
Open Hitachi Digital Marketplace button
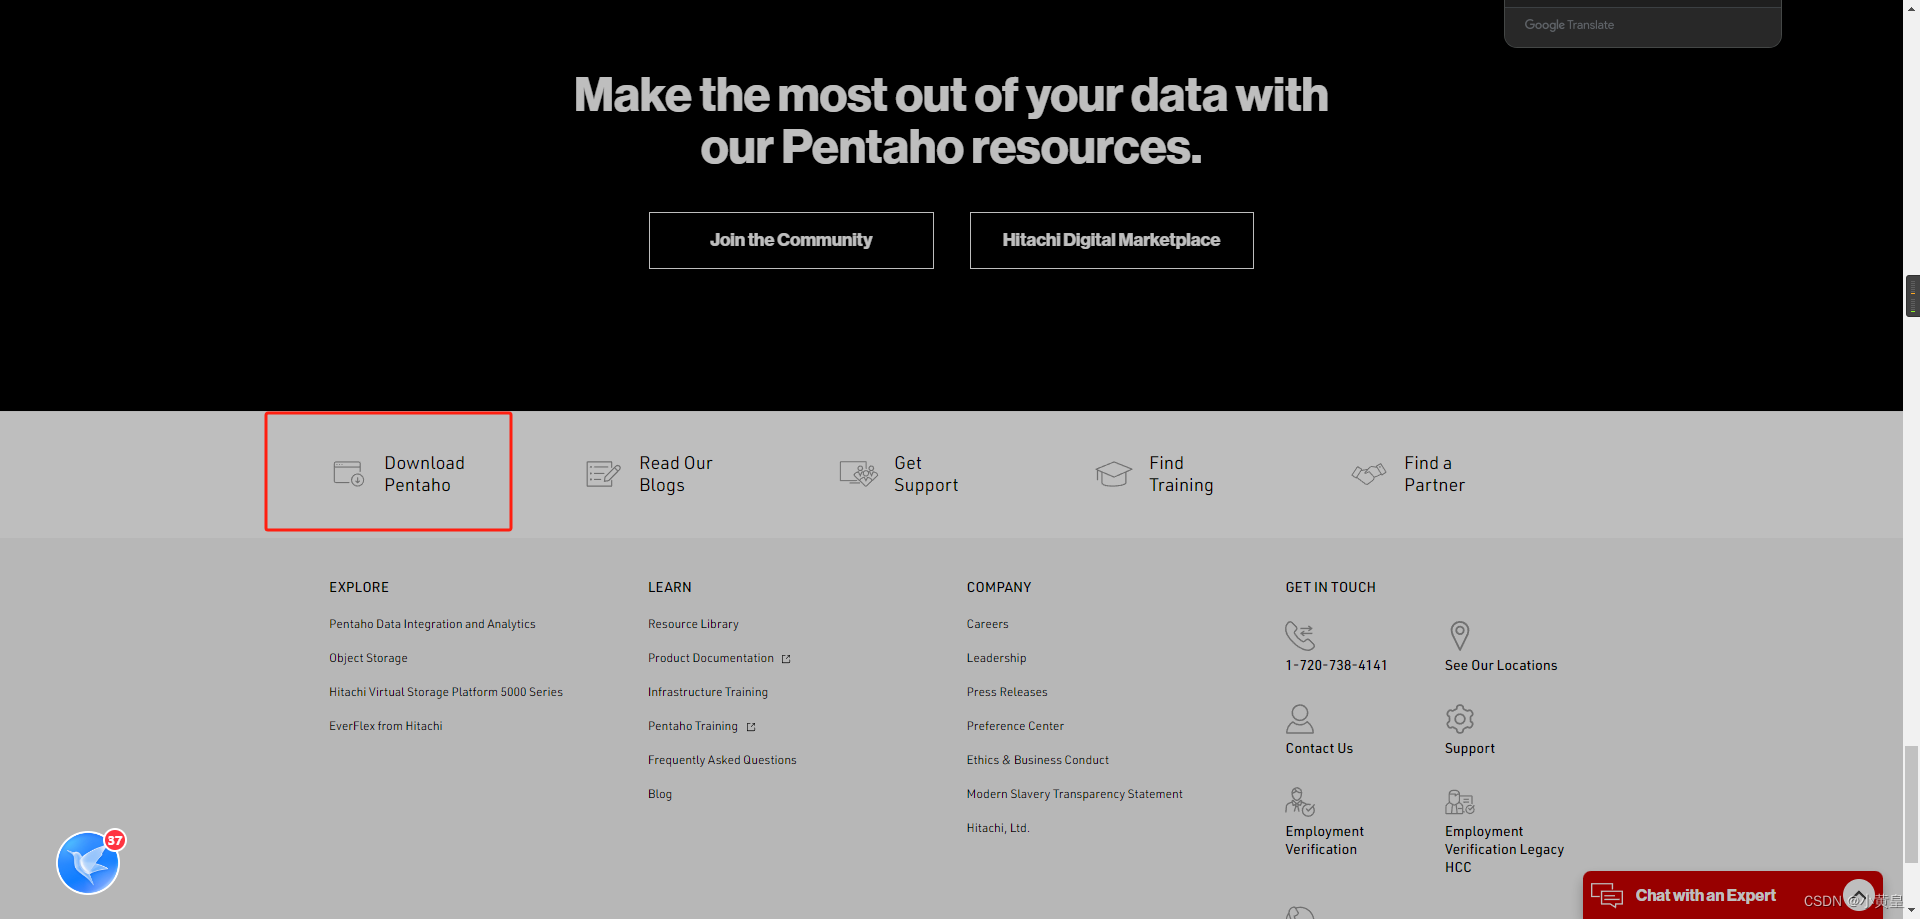point(1111,240)
